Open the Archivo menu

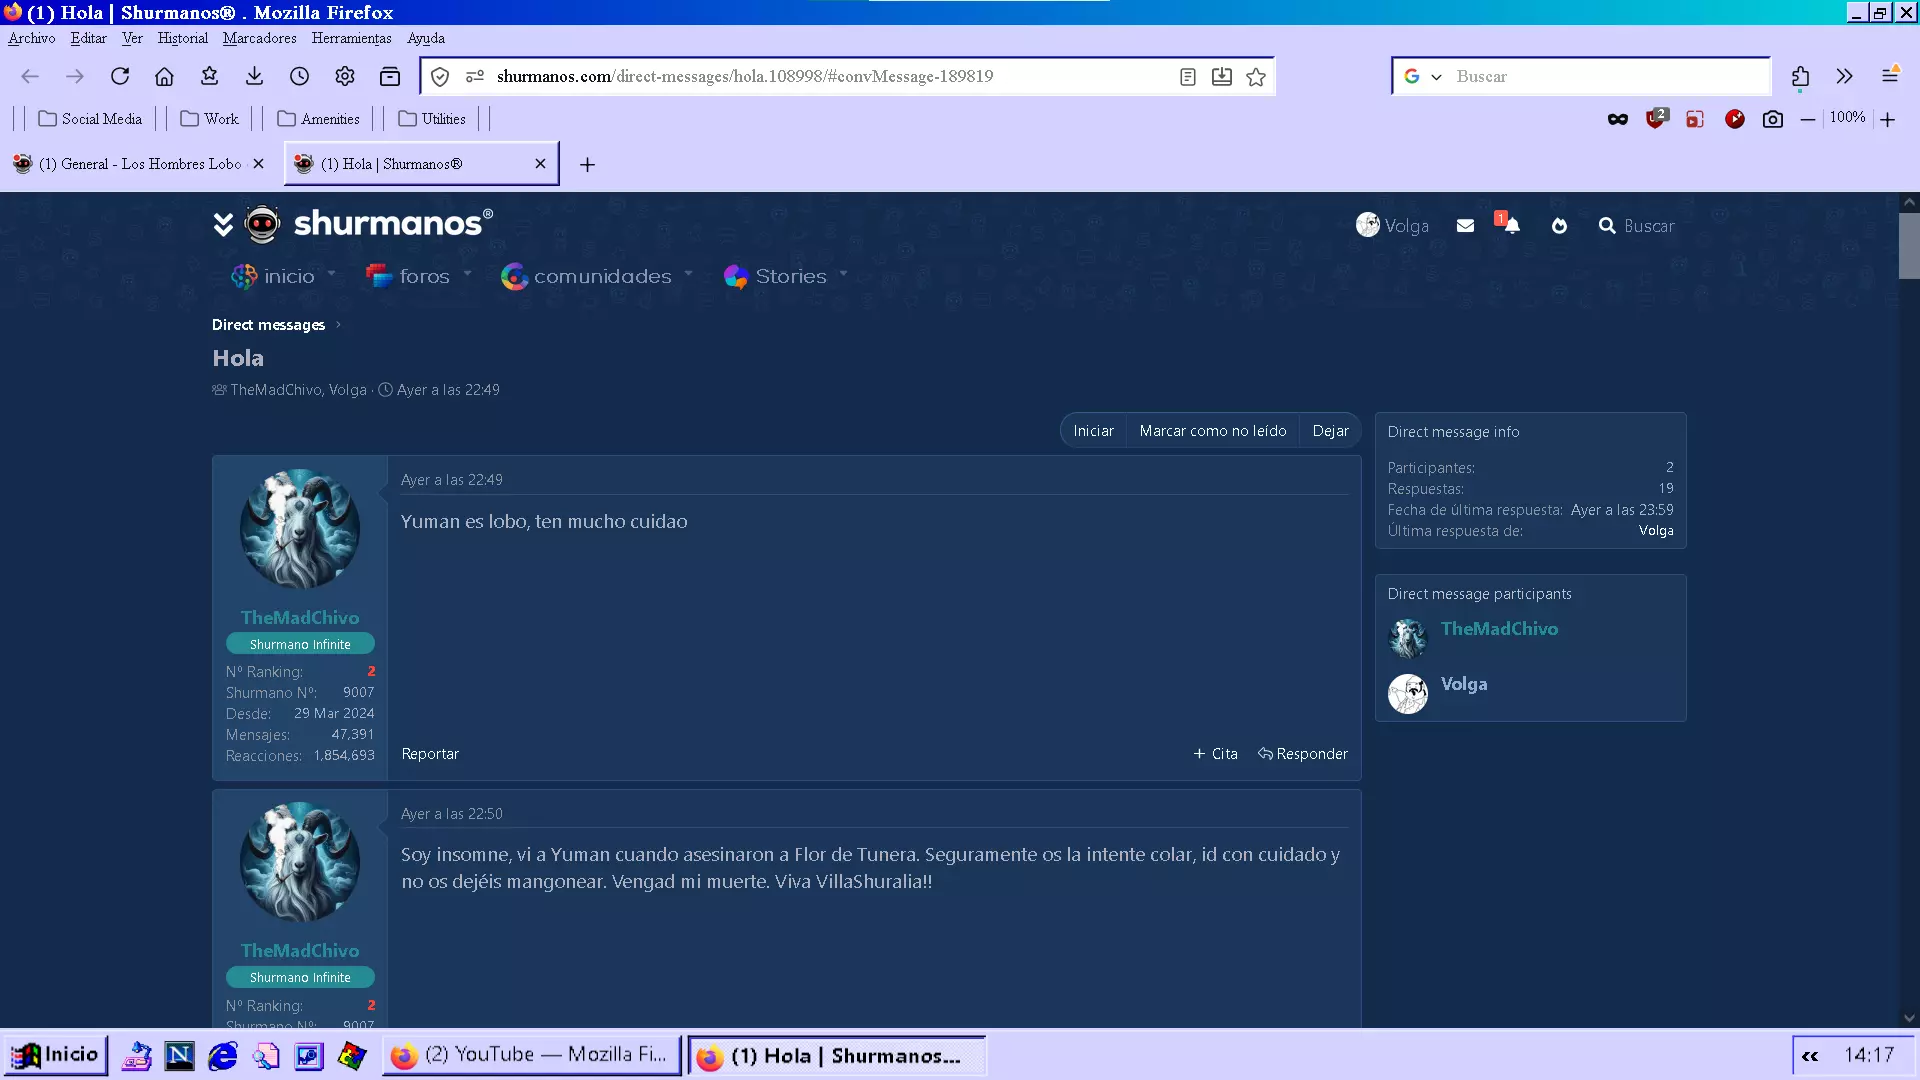tap(32, 38)
